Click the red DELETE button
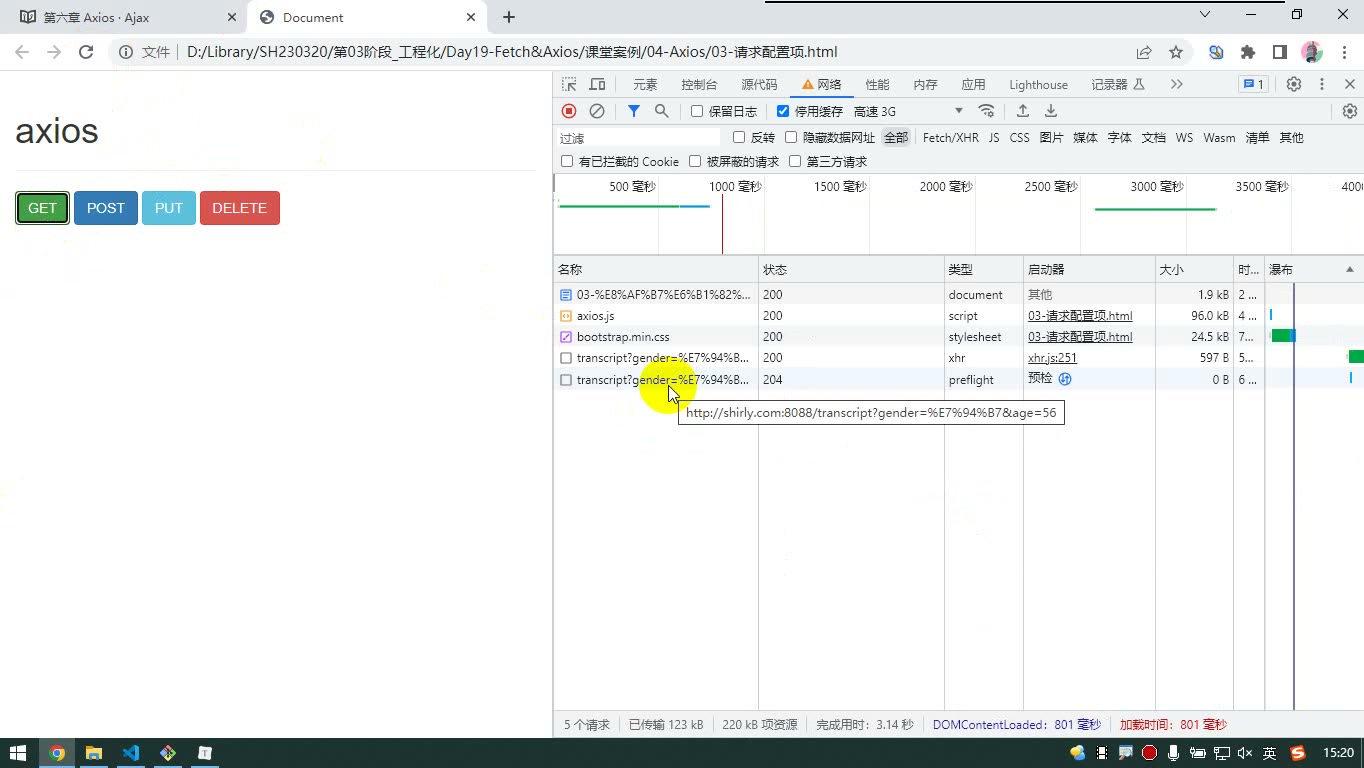1364x768 pixels. click(x=240, y=208)
